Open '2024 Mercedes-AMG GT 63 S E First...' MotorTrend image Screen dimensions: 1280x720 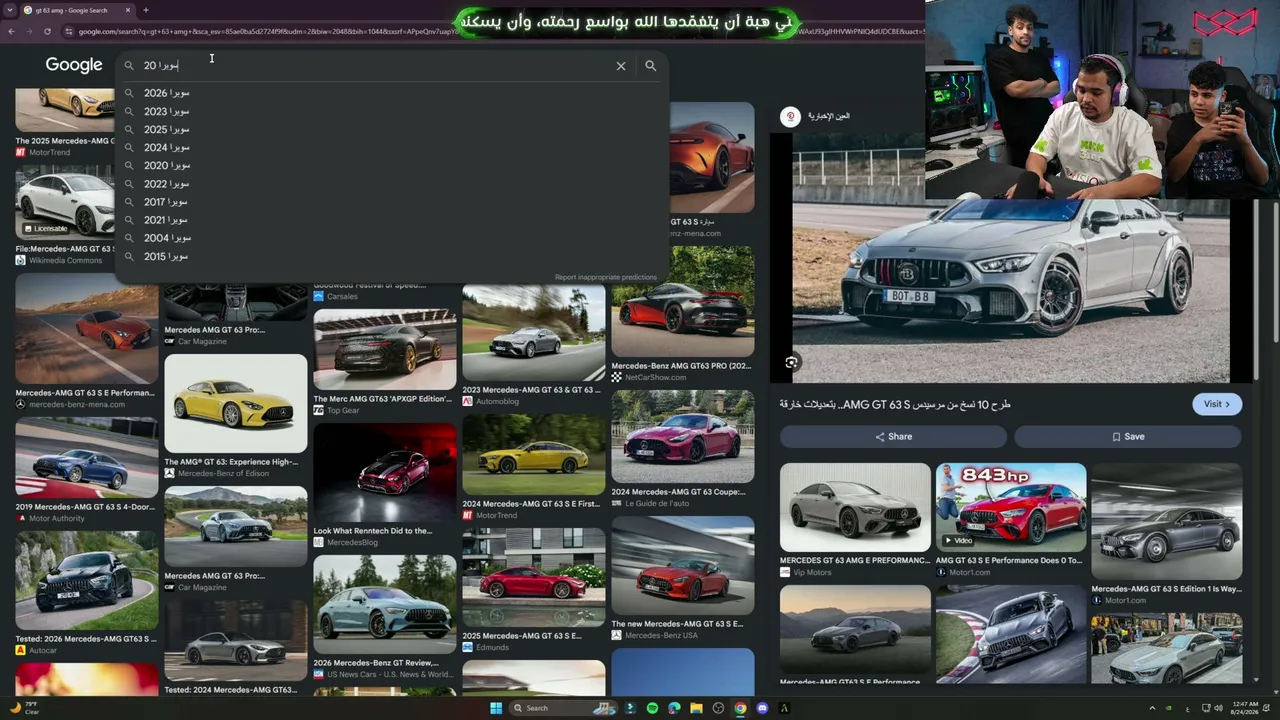coord(534,455)
